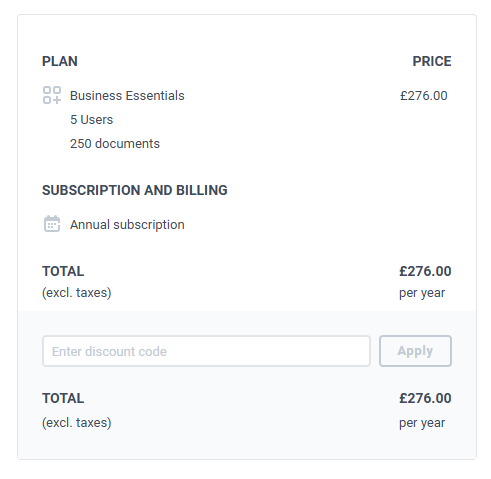Image resolution: width=491 pixels, height=479 pixels.
Task: Click the Annual subscription calendar icon
Action: click(x=52, y=224)
